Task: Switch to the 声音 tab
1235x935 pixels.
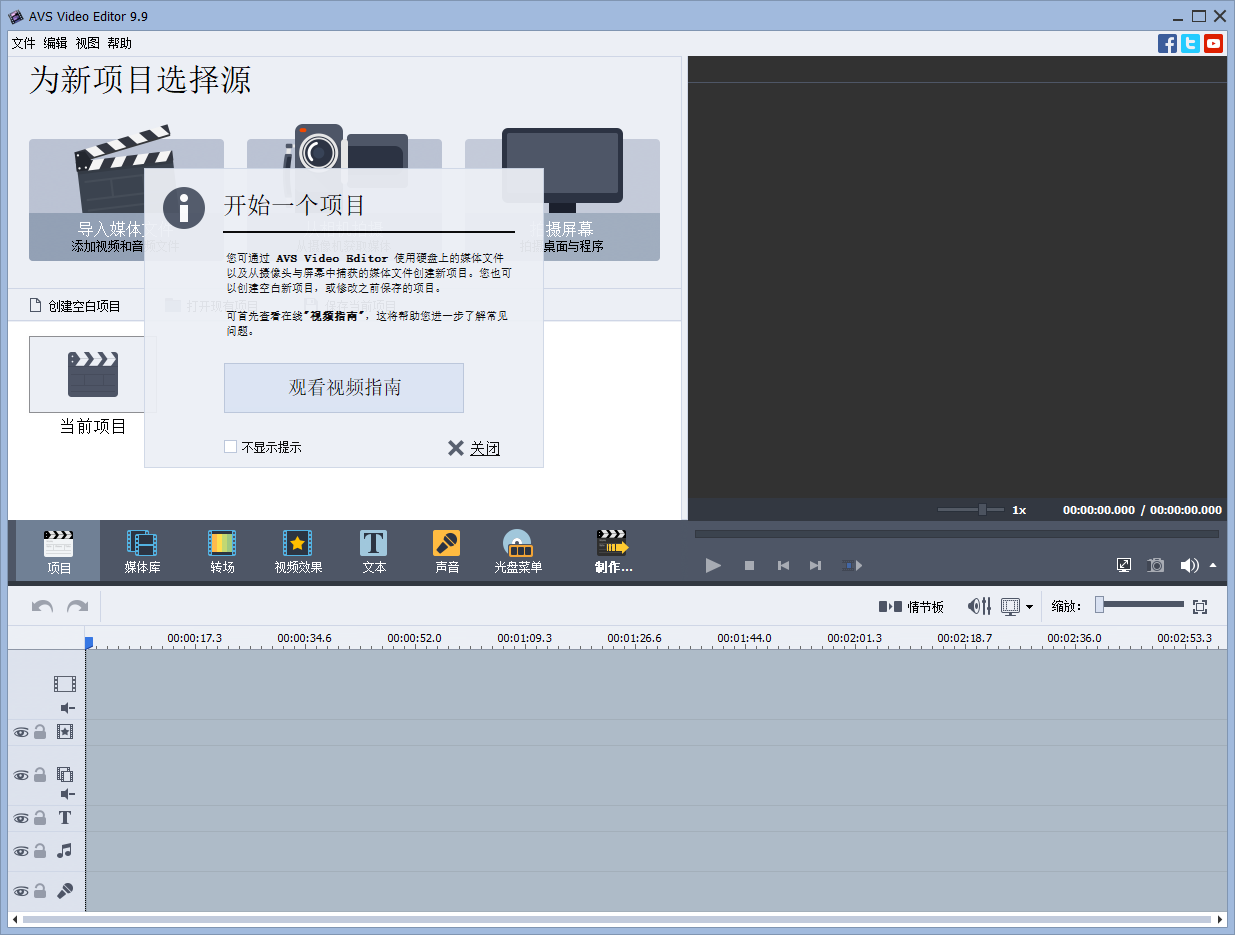Action: [x=447, y=551]
